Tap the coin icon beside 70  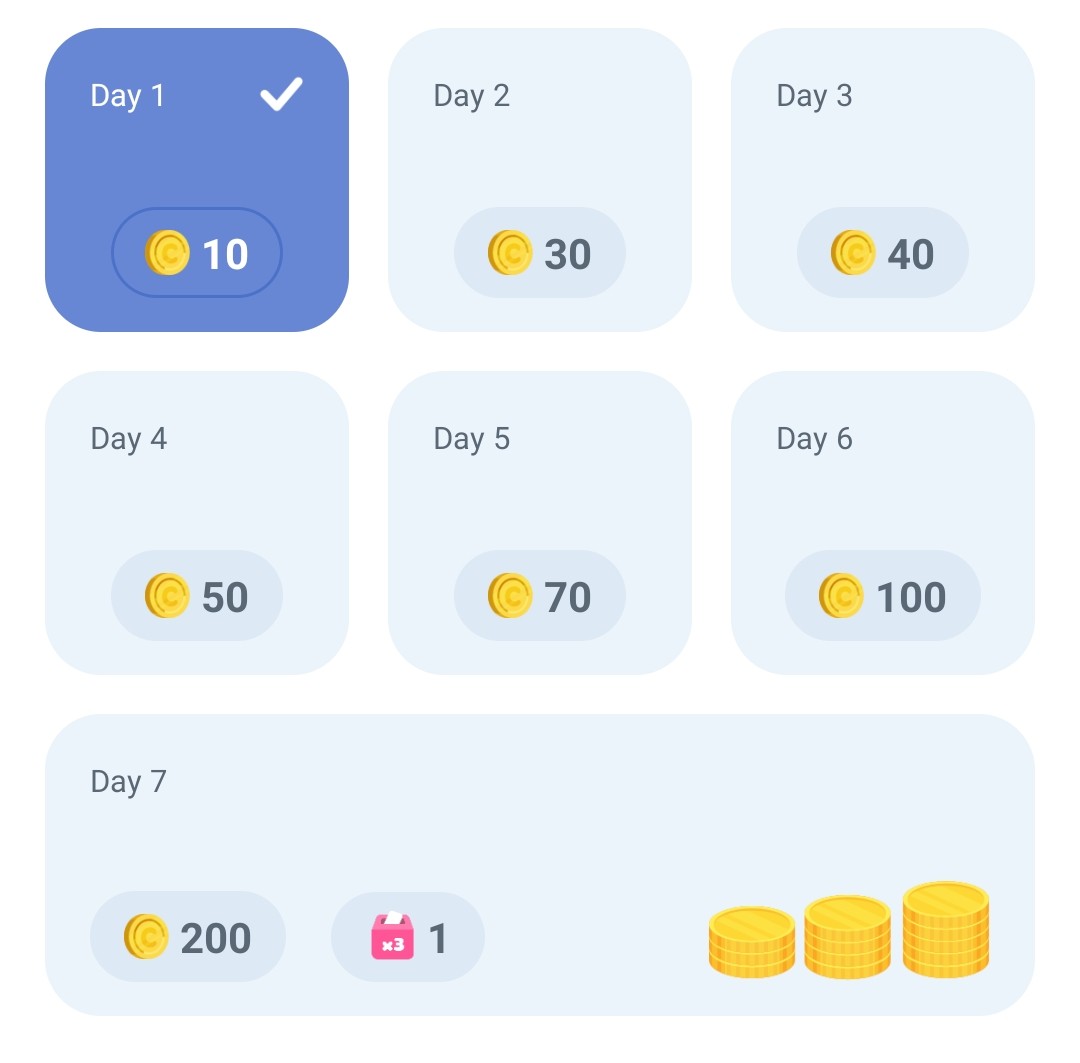click(510, 596)
